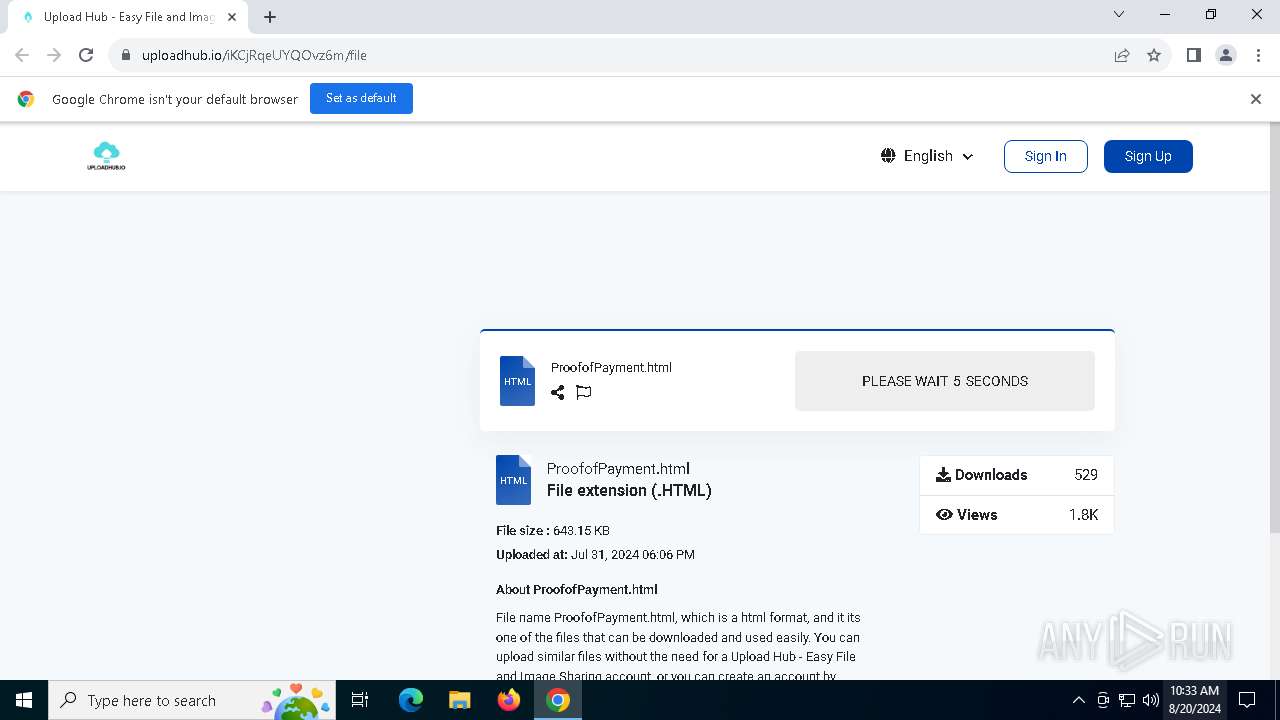1280x720 pixels.
Task: Reload the page with refresh icon
Action: pyautogui.click(x=86, y=55)
